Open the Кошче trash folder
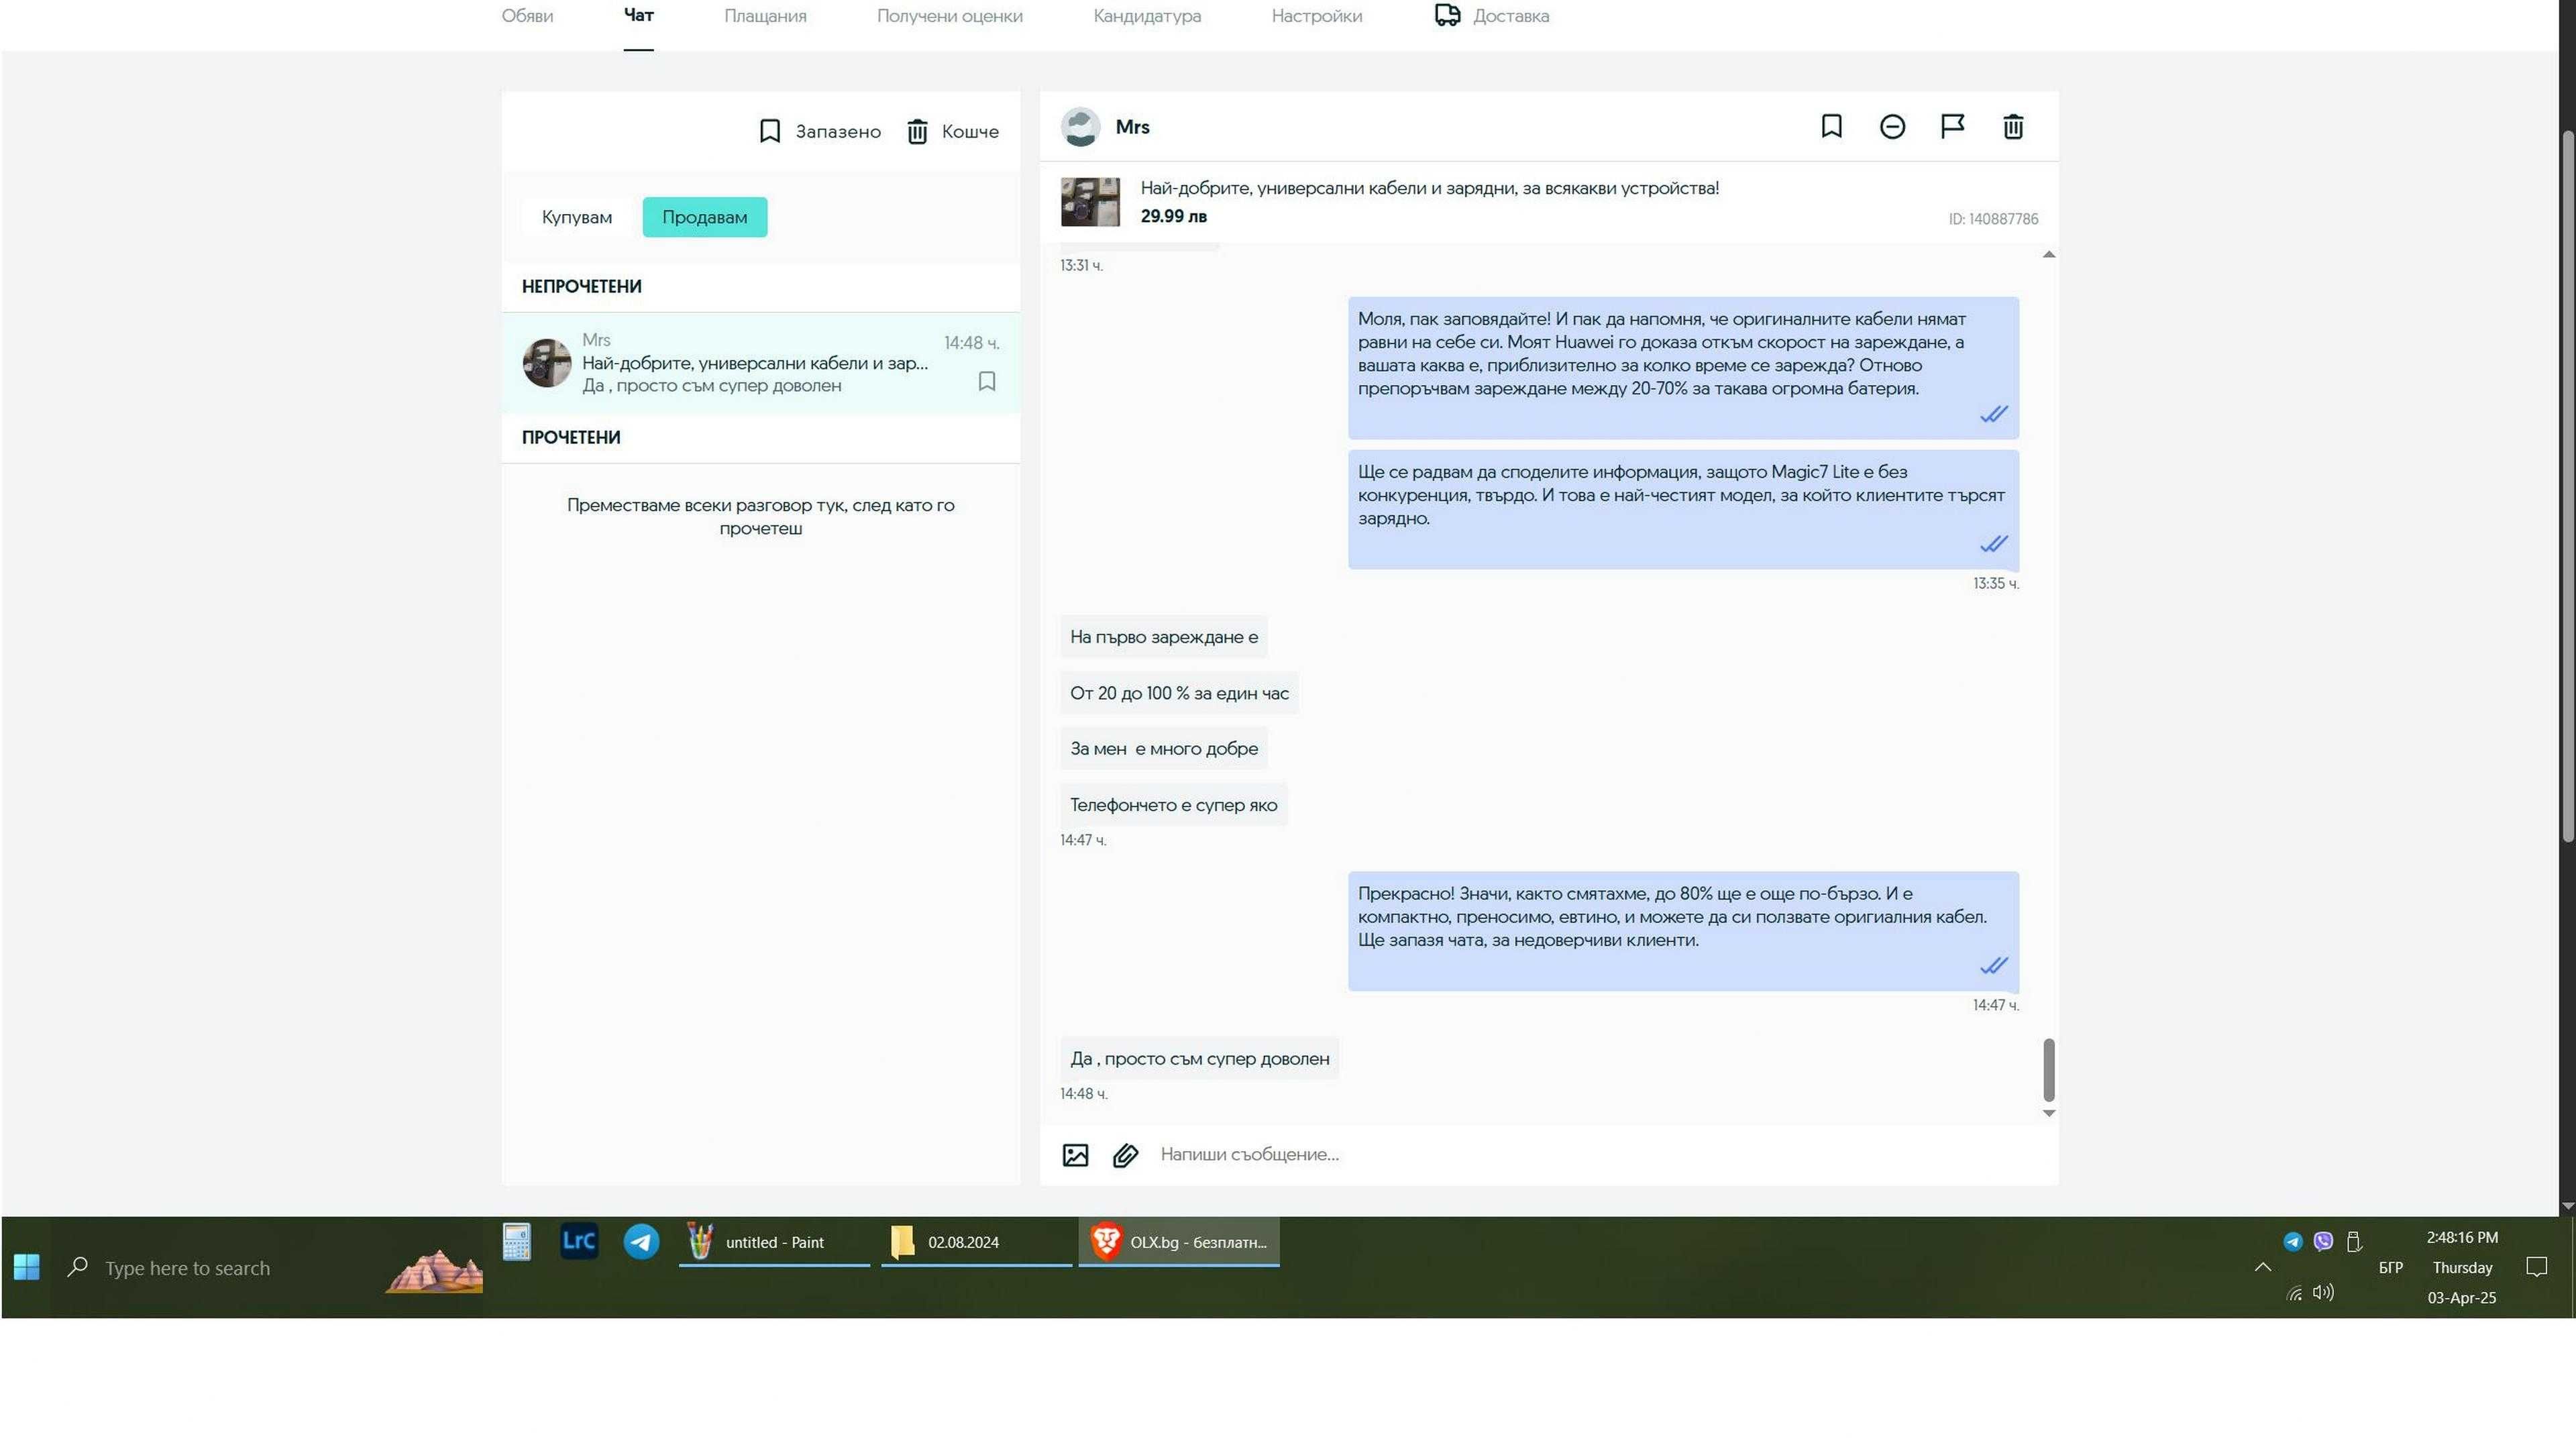Viewport: 2576px width, 1449px height. (x=952, y=131)
